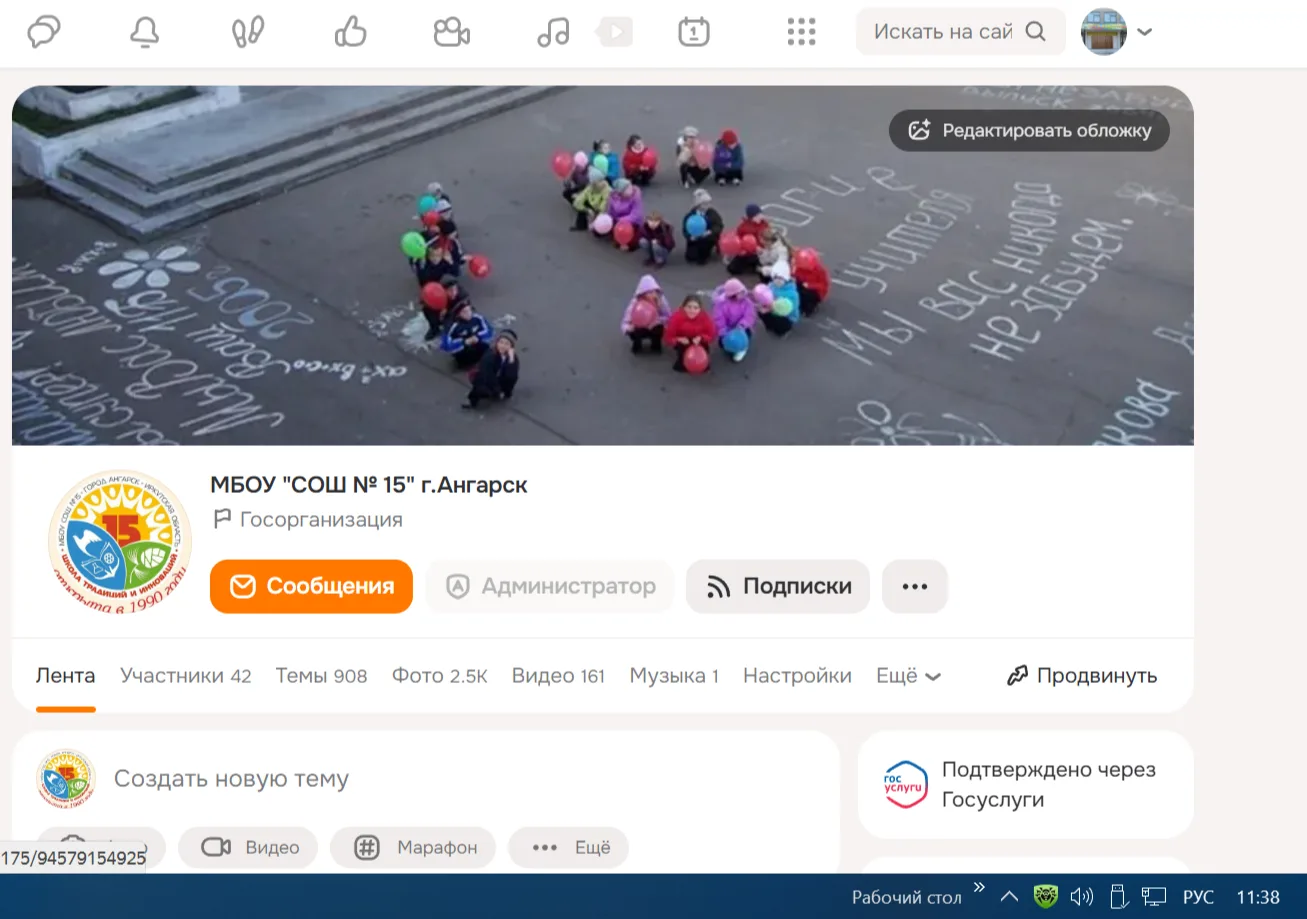Click 'Редактировать обложку' button
The height and width of the screenshot is (919, 1307).
(1029, 130)
